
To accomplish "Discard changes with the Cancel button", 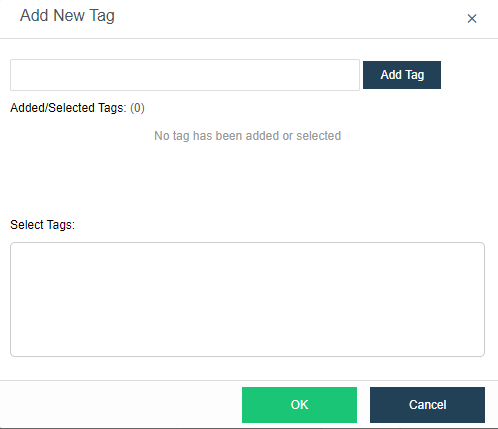I will 427,405.
